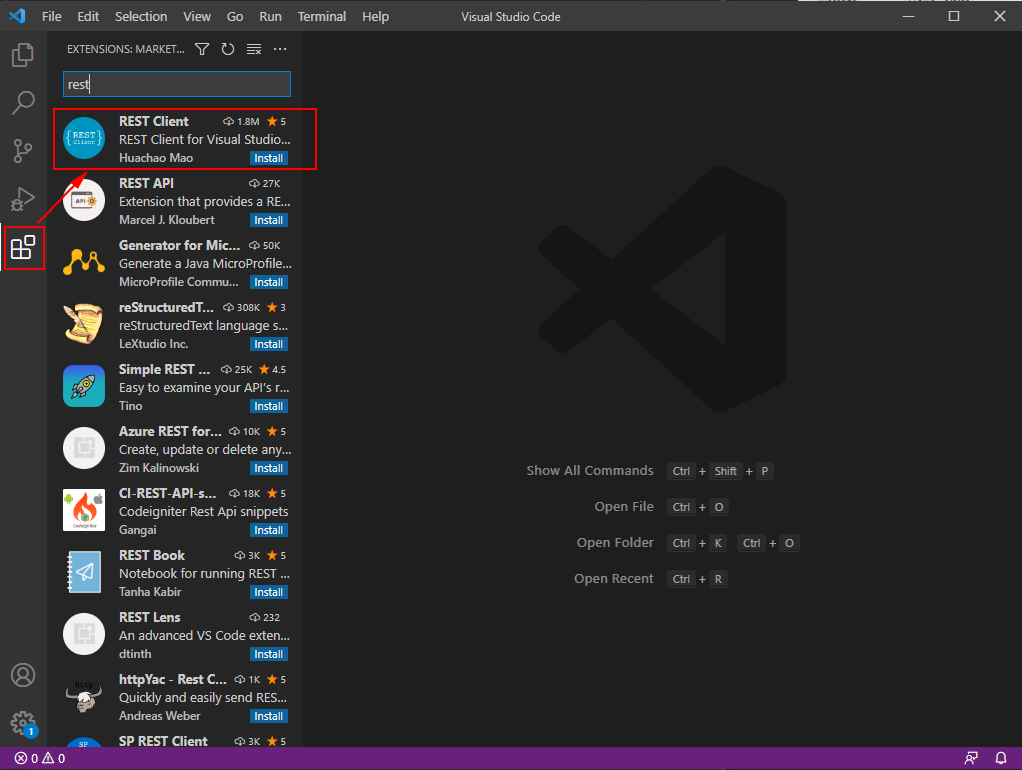1022x770 pixels.
Task: Click the reStructuredText extension scroll icon
Action: tap(84, 324)
